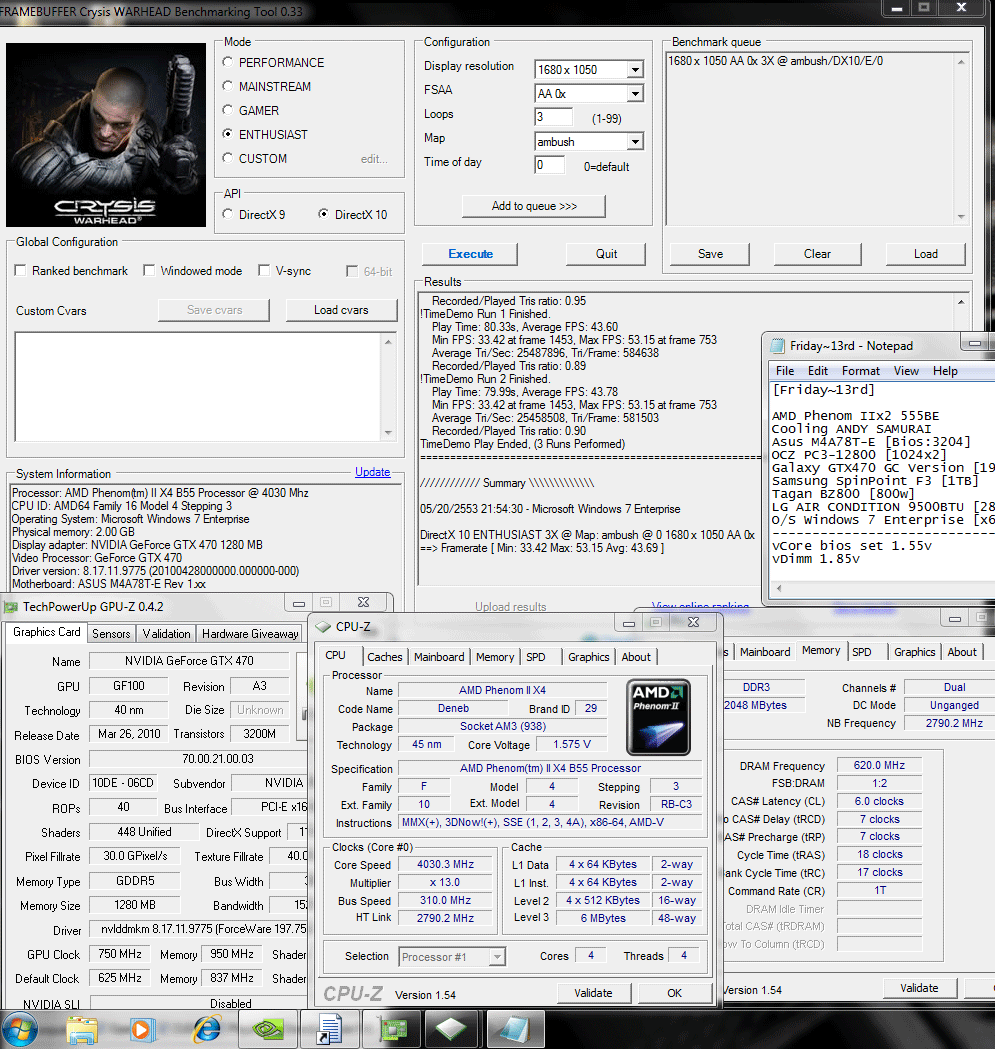Open Internet Explorer from the taskbar
Viewport: 995px width, 1049px height.
pyautogui.click(x=207, y=1030)
